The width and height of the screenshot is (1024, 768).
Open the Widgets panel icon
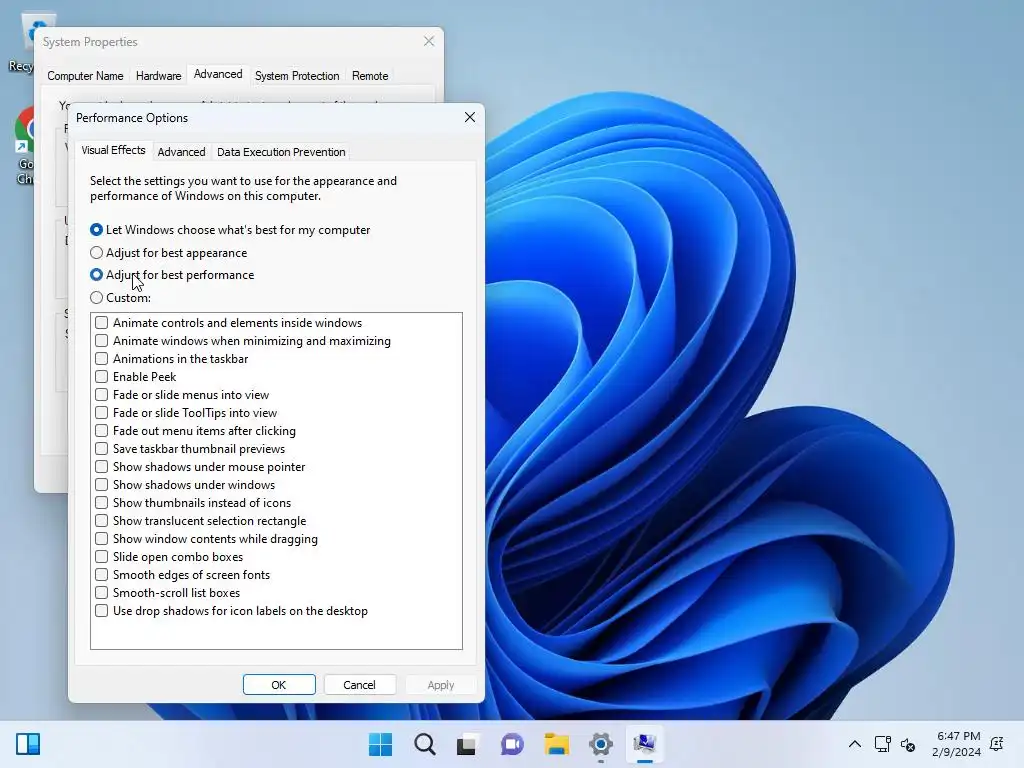(x=28, y=744)
